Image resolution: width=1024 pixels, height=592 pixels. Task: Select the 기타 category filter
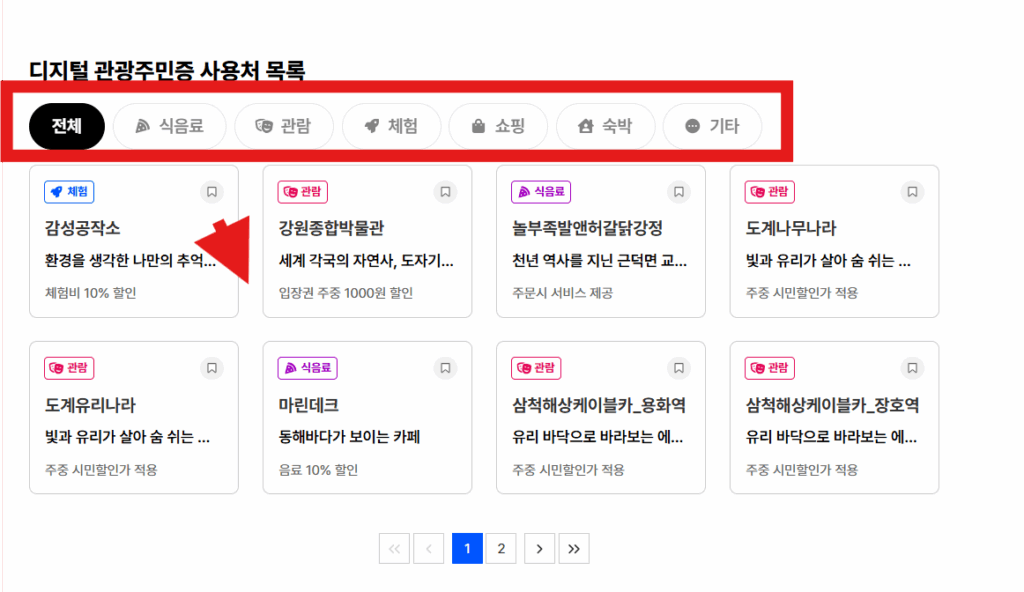coord(712,126)
